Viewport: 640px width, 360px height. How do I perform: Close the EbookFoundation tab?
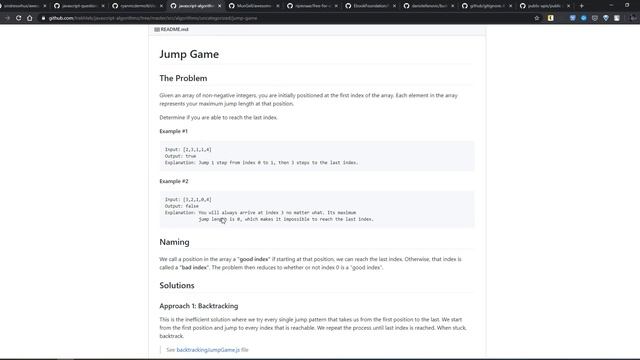[394, 6]
